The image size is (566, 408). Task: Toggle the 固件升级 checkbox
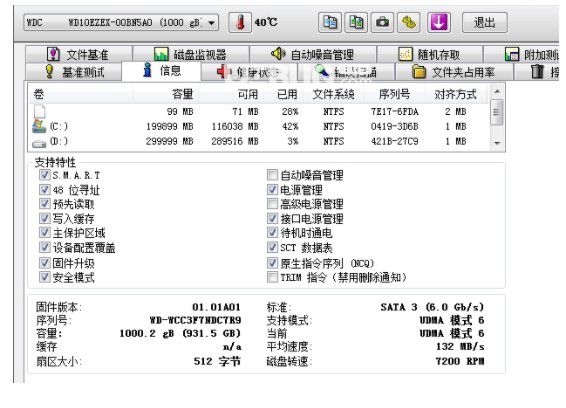(44, 262)
